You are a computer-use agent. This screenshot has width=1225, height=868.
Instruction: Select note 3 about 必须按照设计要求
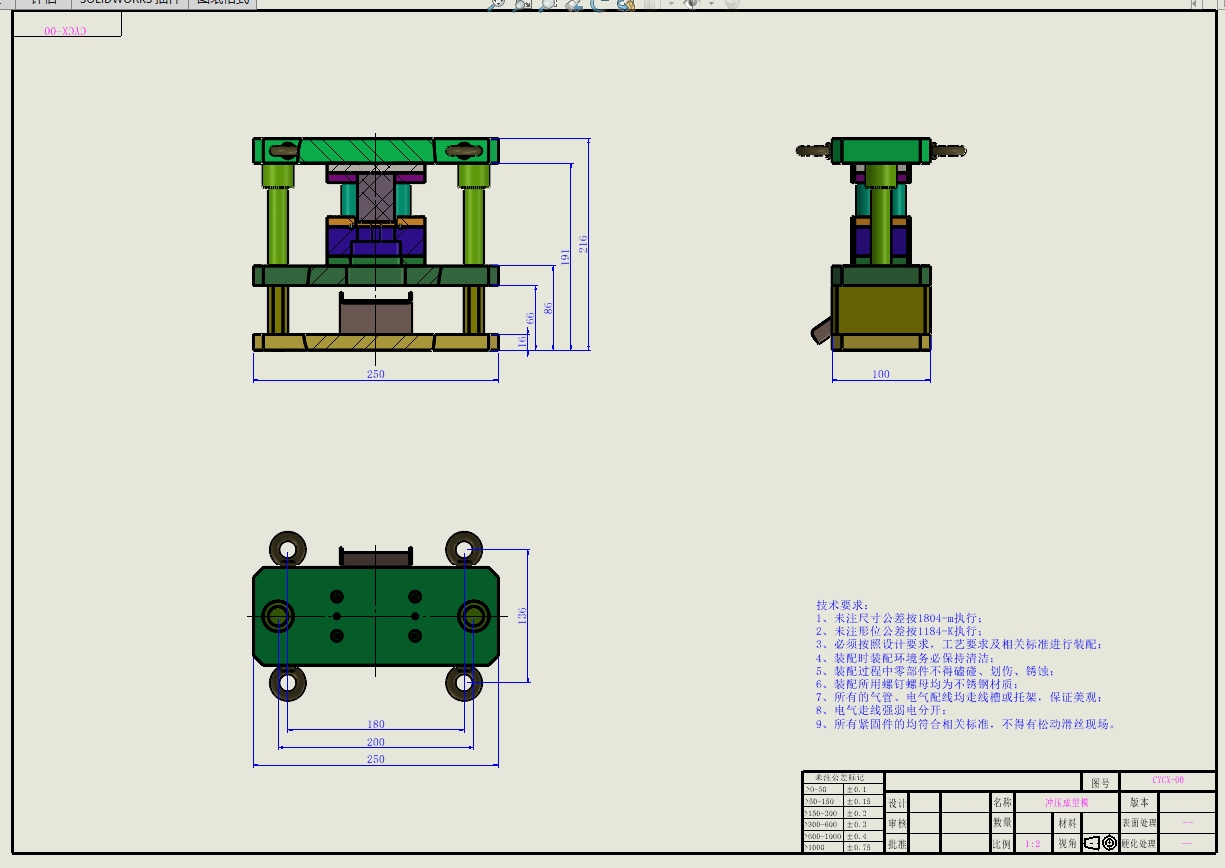960,645
